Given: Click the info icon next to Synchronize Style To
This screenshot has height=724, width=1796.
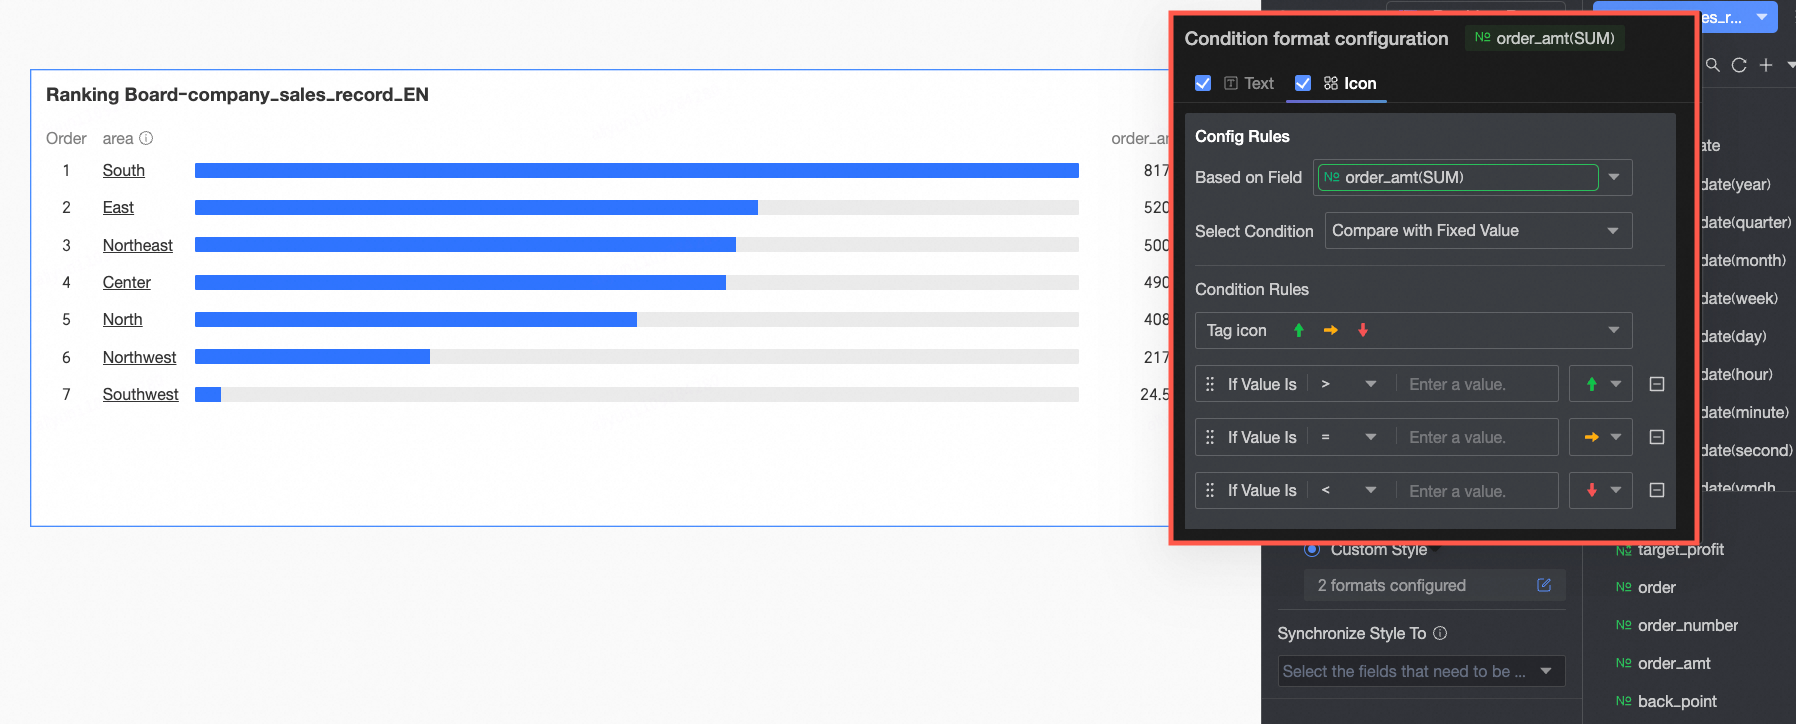Looking at the screenshot, I should pyautogui.click(x=1440, y=633).
